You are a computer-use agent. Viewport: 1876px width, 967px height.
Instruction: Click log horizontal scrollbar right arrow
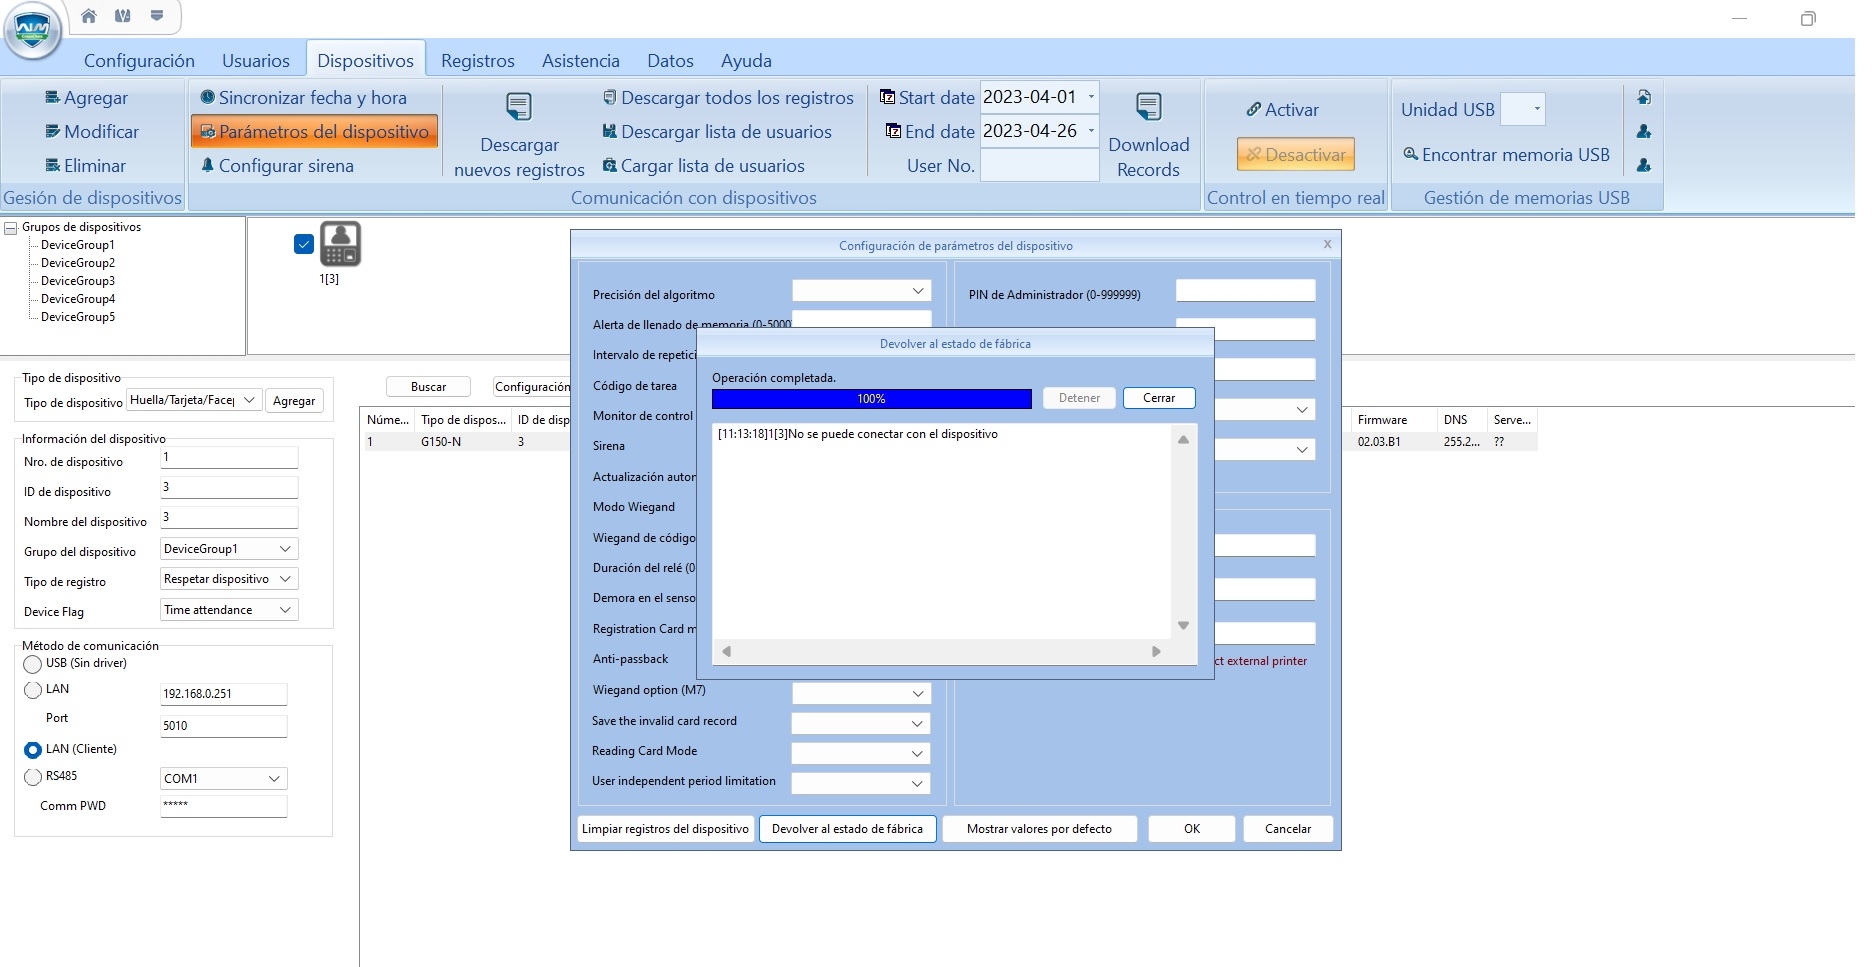point(1156,652)
